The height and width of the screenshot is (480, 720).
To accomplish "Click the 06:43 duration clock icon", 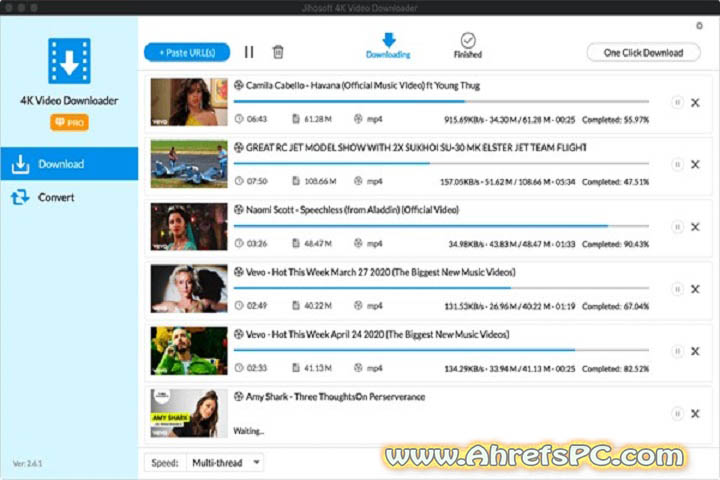I will (239, 119).
